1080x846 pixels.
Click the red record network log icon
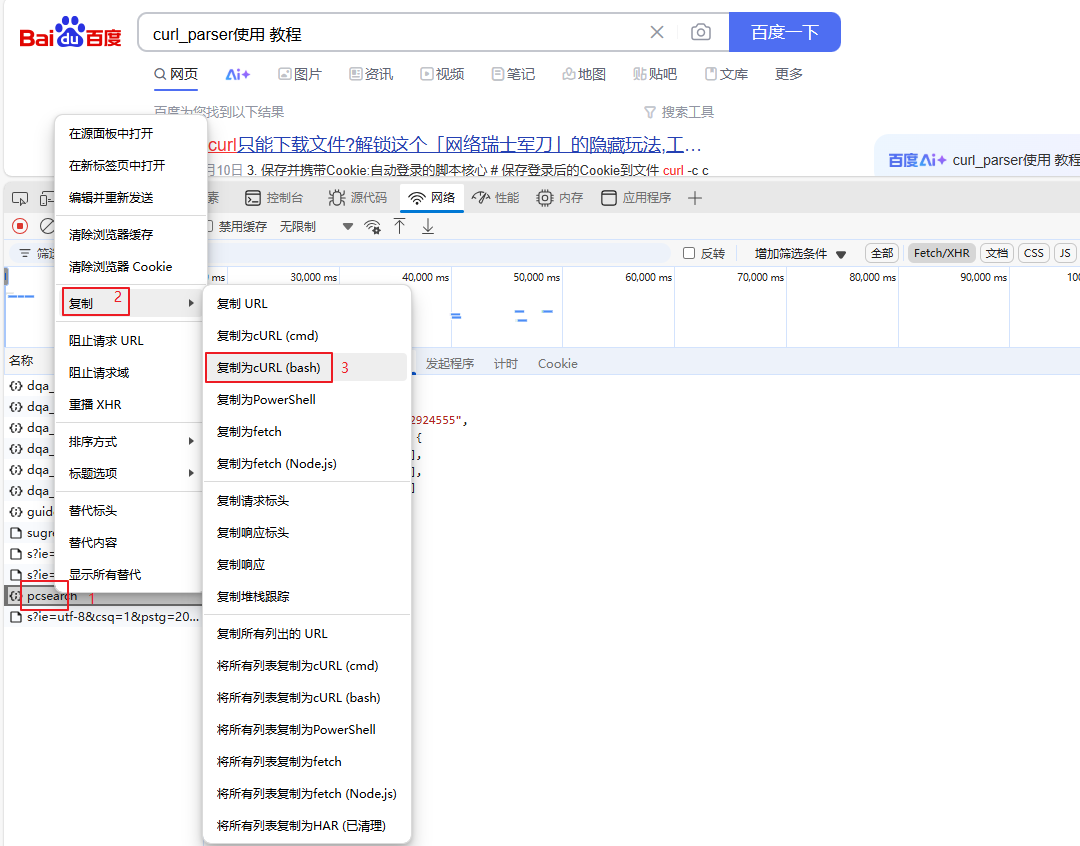point(20,226)
